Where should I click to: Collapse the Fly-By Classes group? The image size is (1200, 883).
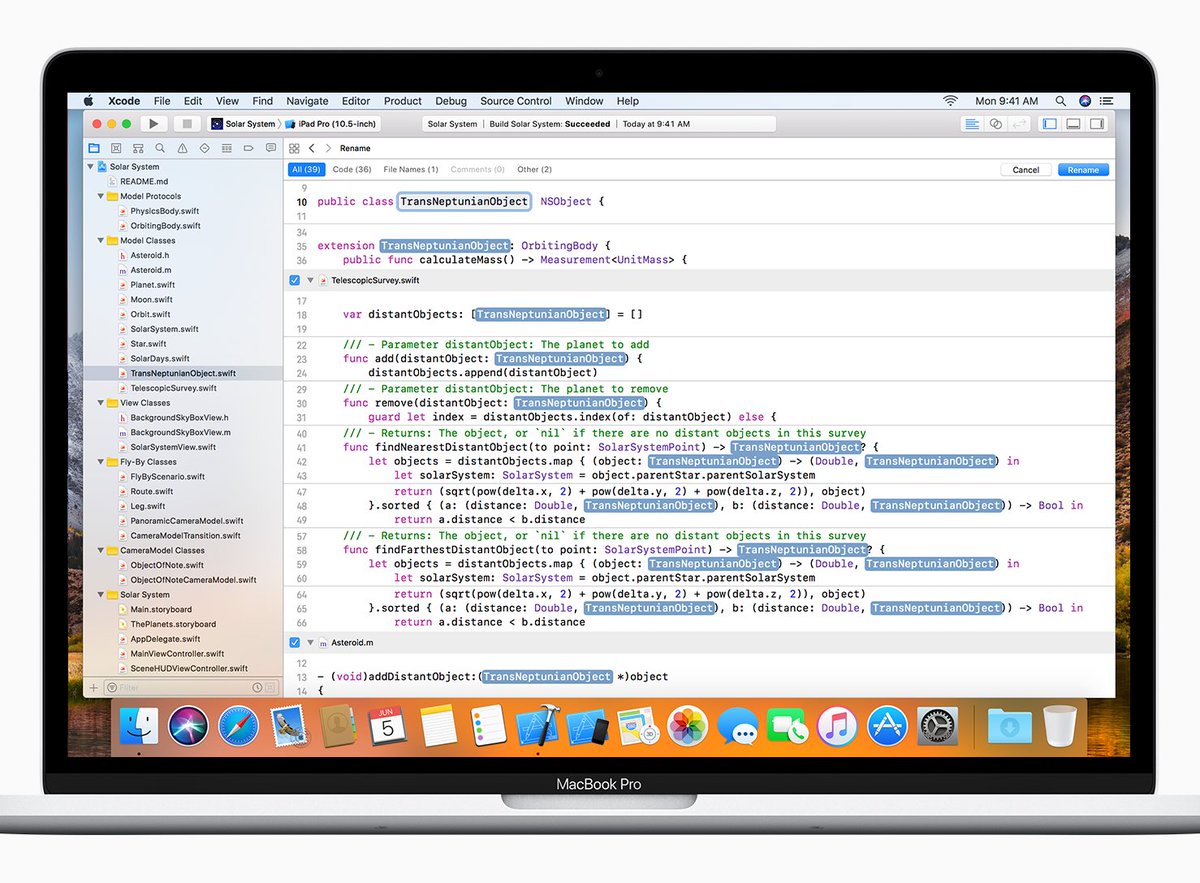101,462
